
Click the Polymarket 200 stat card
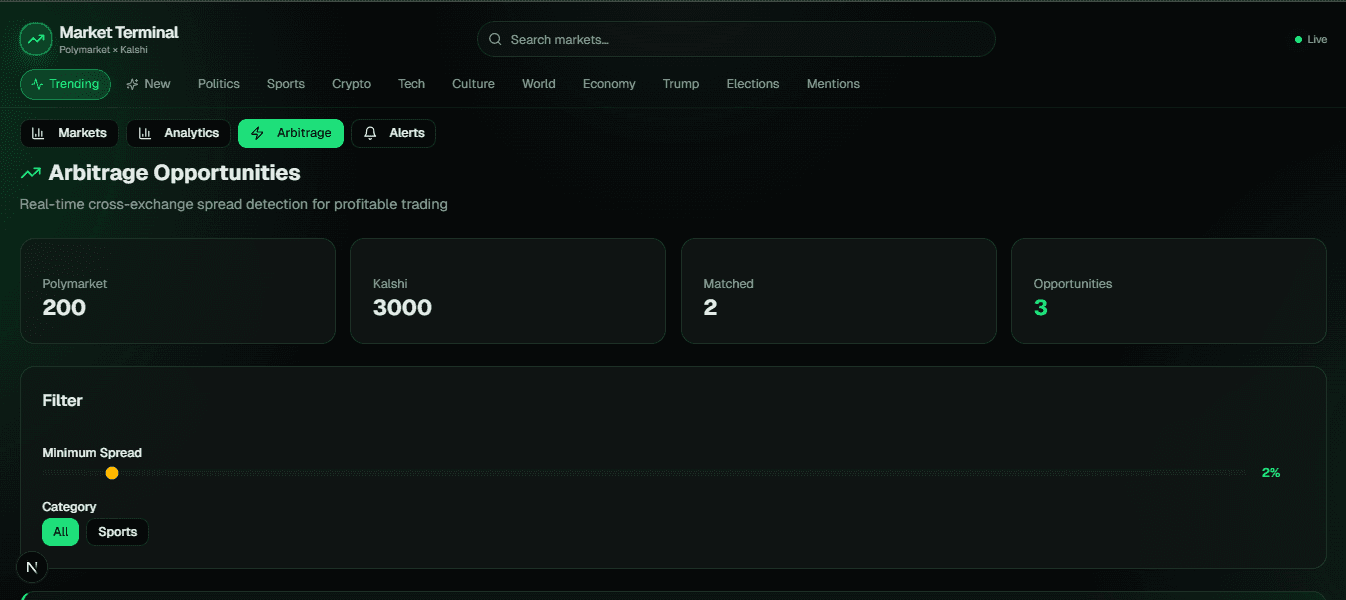(178, 291)
